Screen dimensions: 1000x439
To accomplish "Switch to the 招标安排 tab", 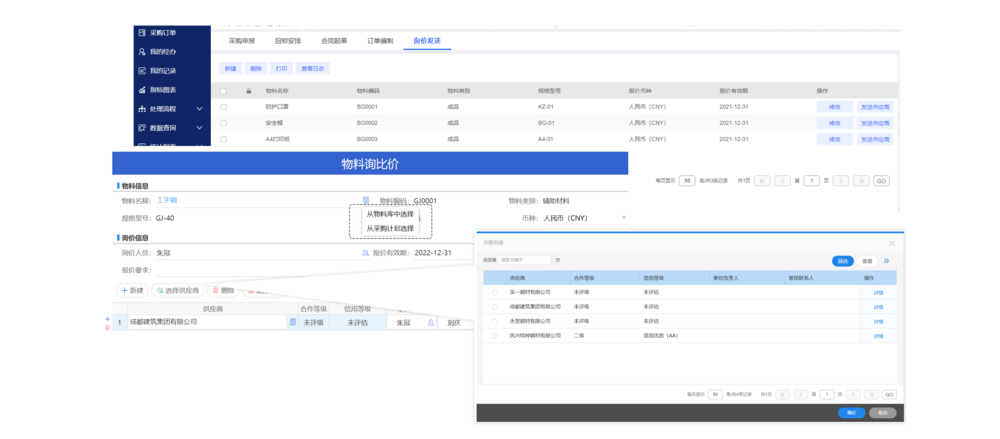I will click(x=288, y=41).
